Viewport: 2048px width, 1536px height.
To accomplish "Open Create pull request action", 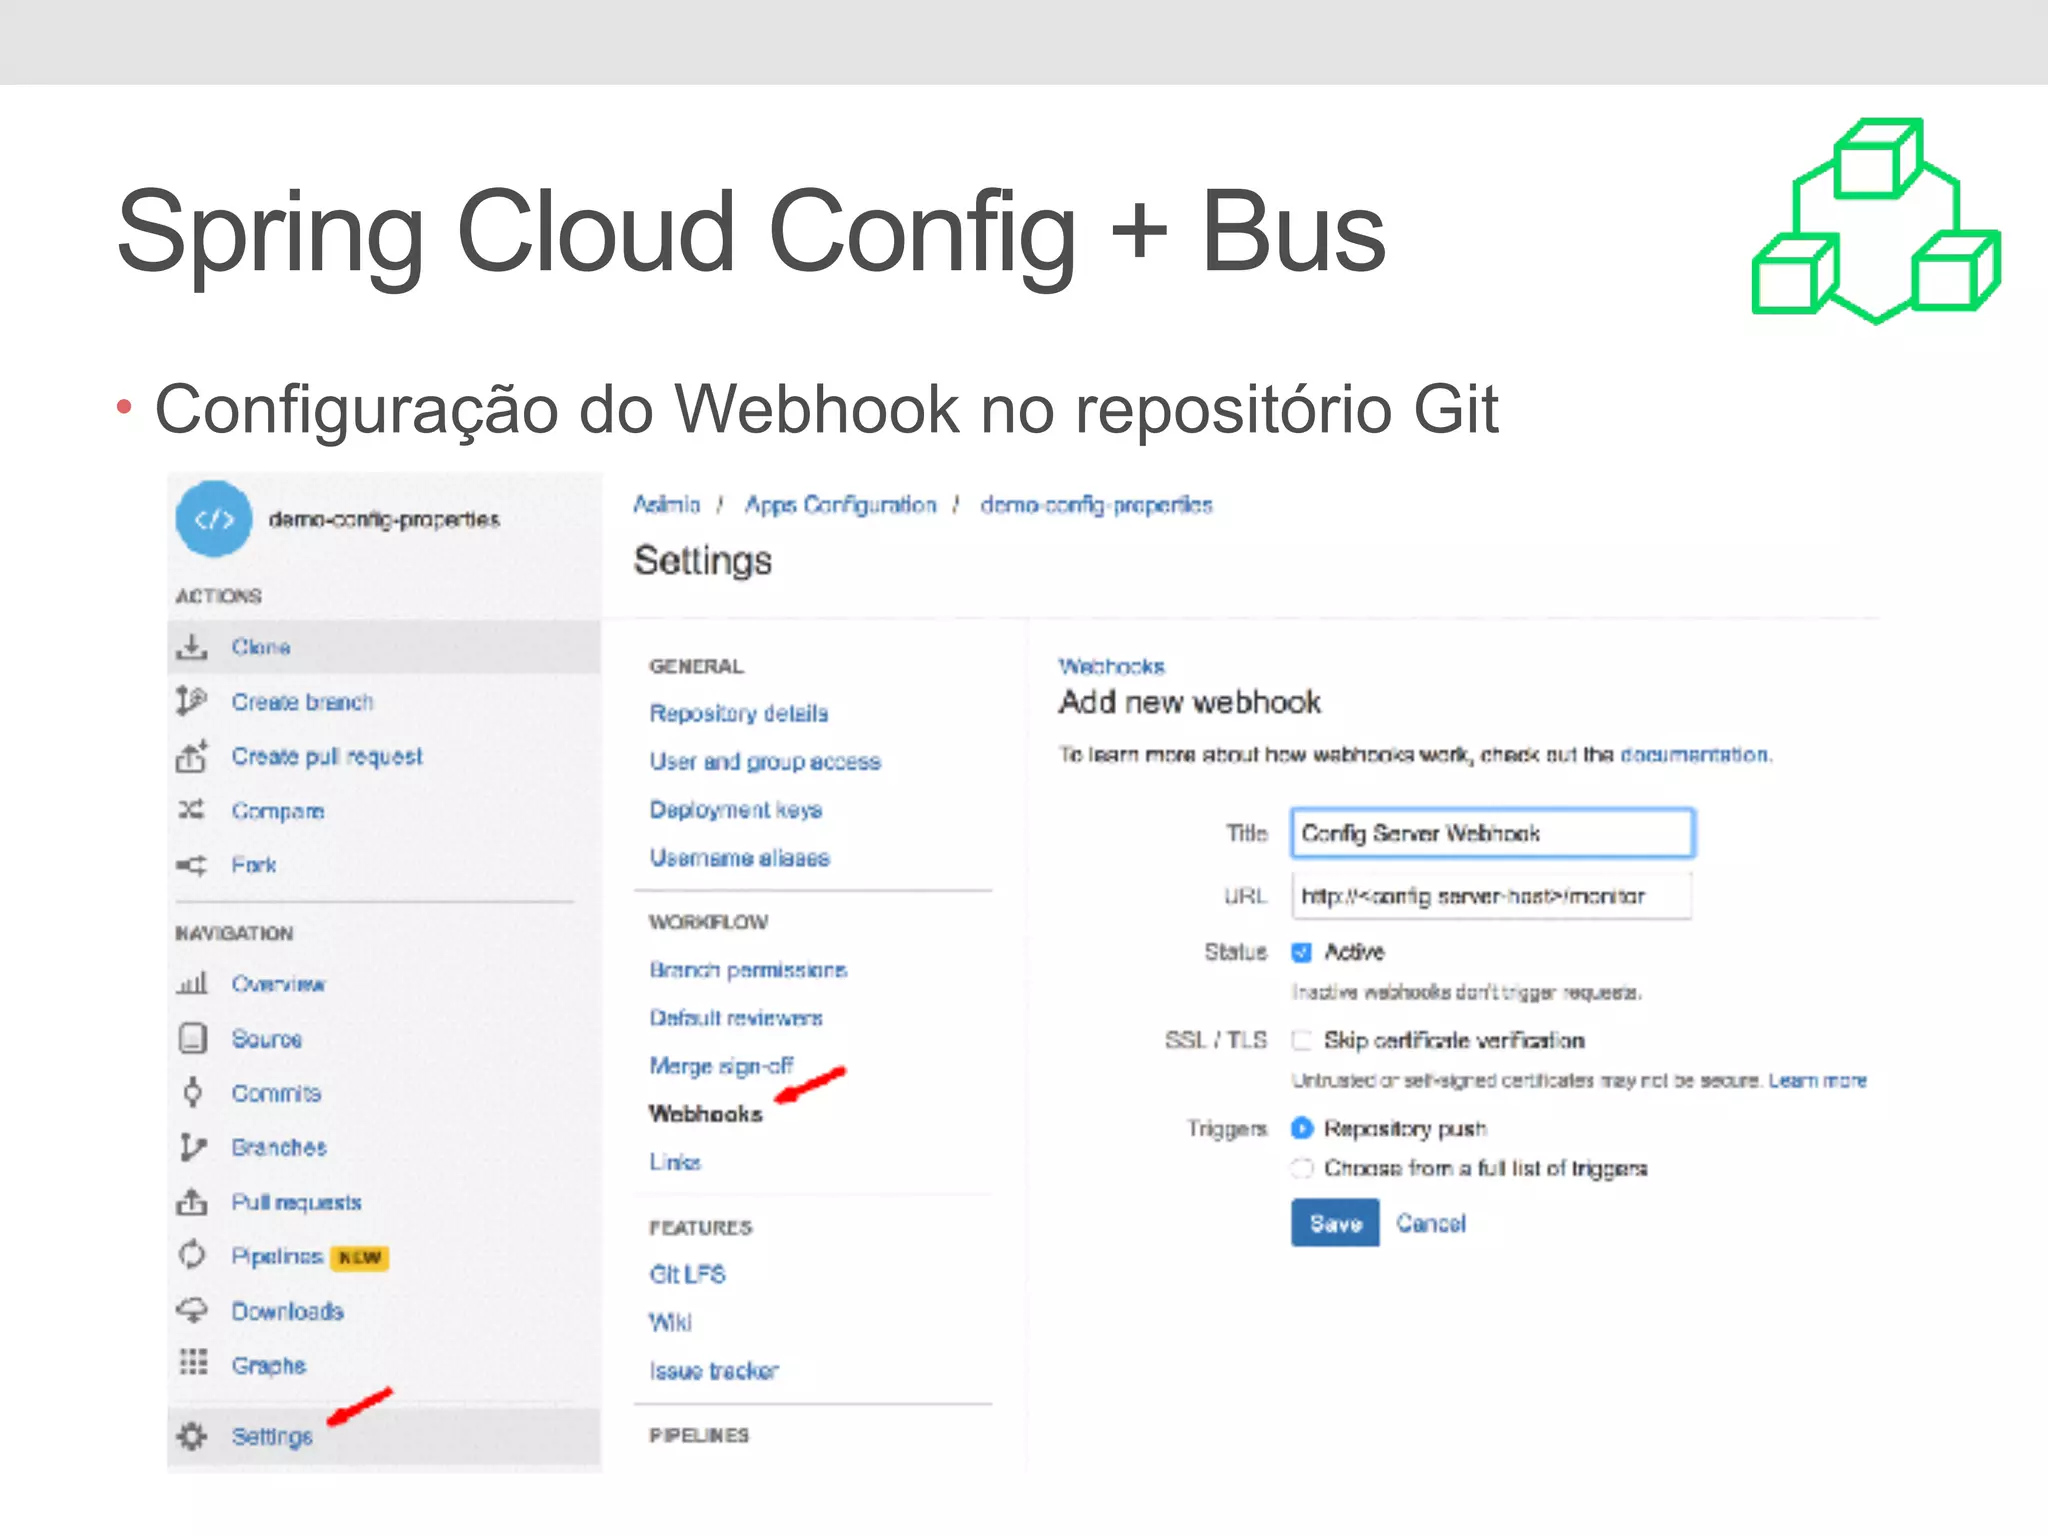I will tap(327, 757).
